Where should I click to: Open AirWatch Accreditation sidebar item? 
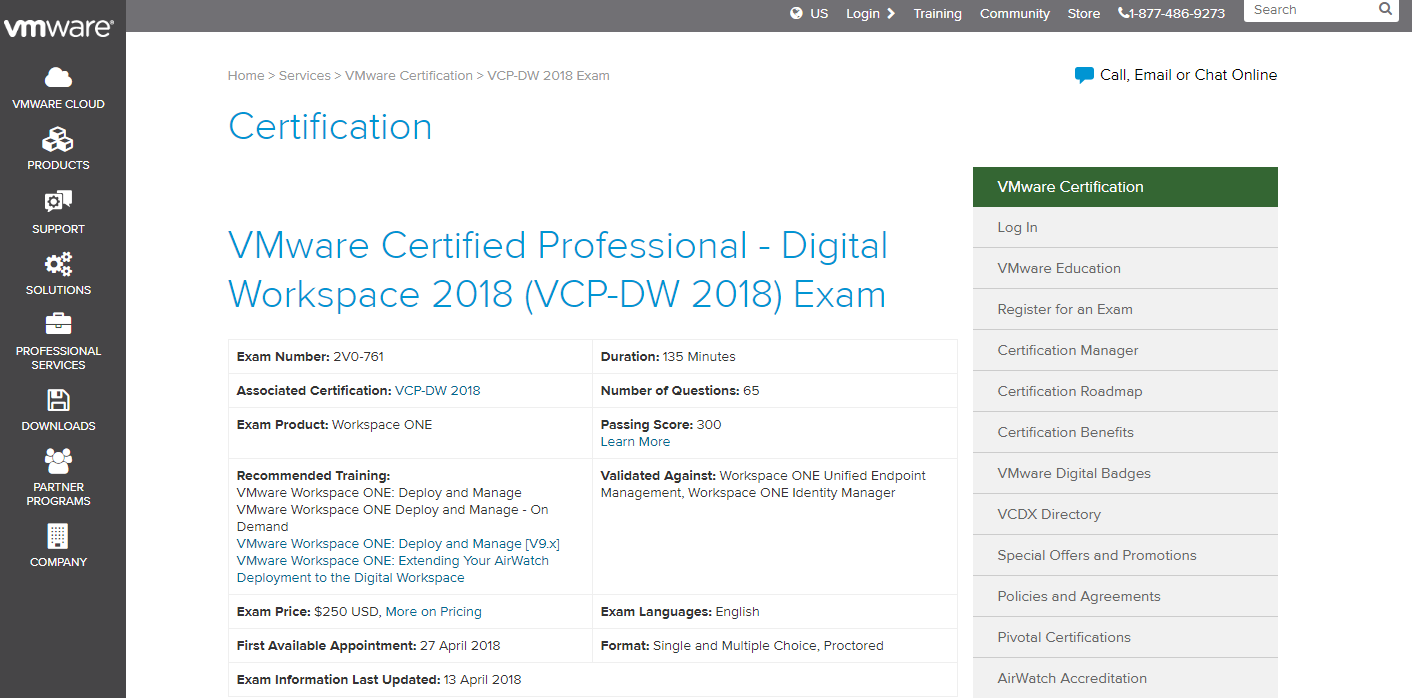(1125, 679)
